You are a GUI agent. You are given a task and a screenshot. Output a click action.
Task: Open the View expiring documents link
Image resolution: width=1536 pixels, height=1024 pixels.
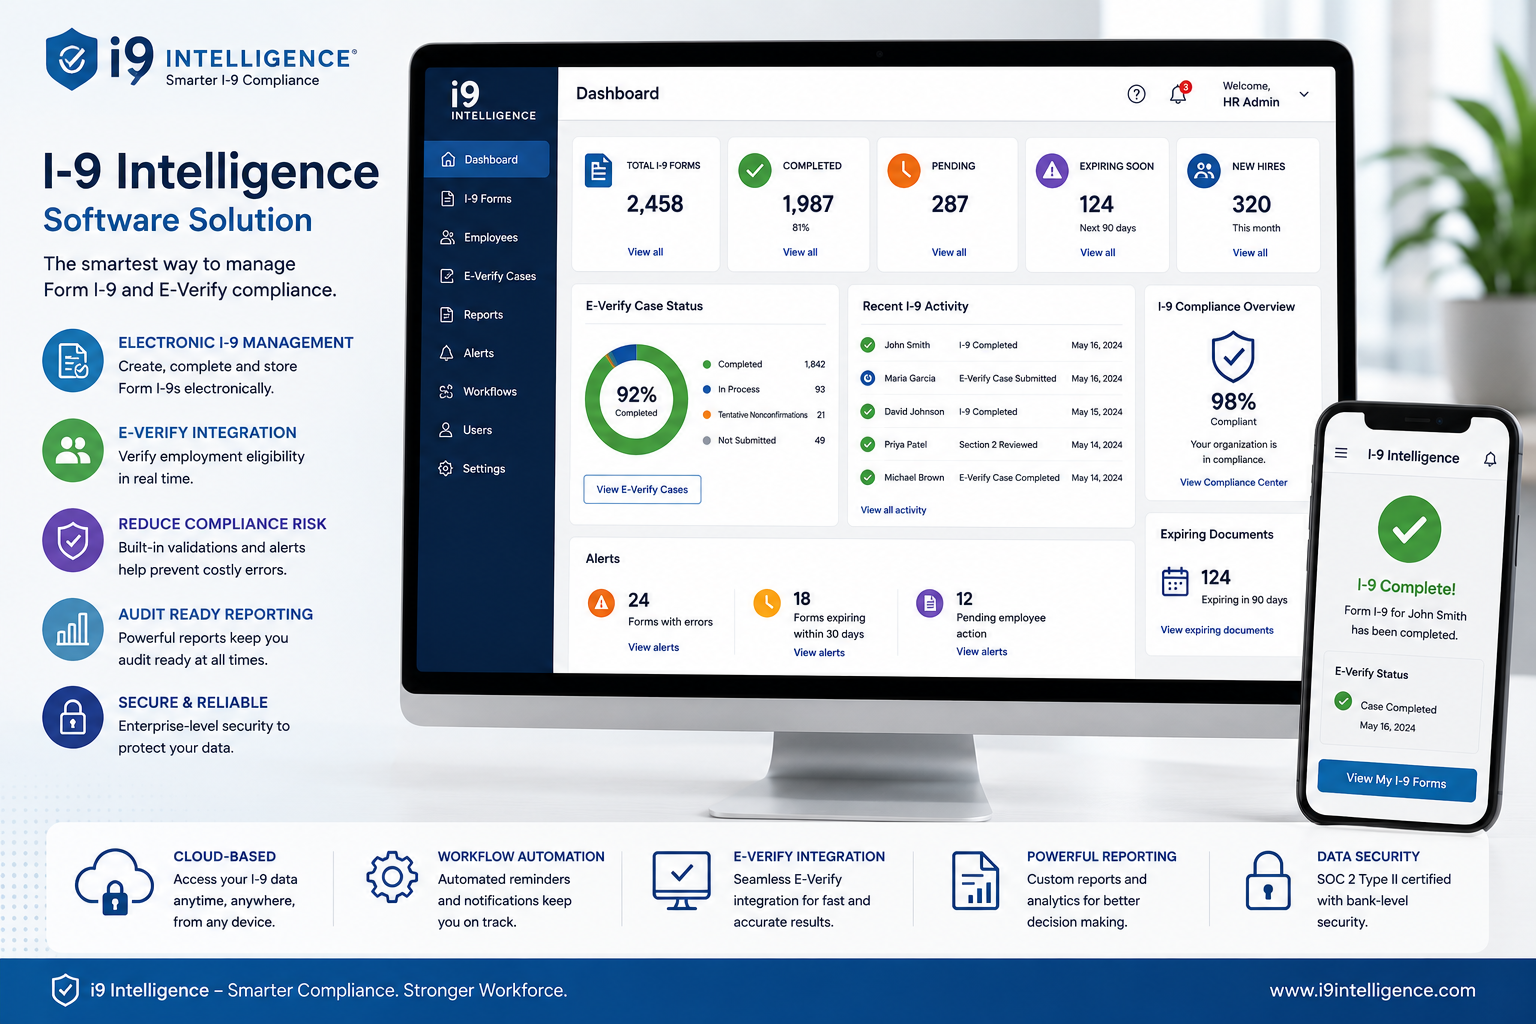1217,630
